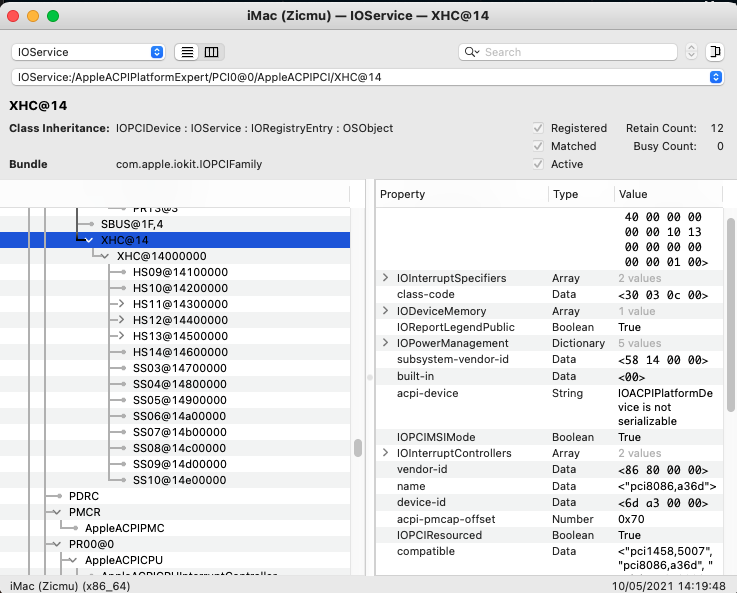Expand the IOPowerManagement dictionary
This screenshot has width=737, height=593.
point(385,343)
